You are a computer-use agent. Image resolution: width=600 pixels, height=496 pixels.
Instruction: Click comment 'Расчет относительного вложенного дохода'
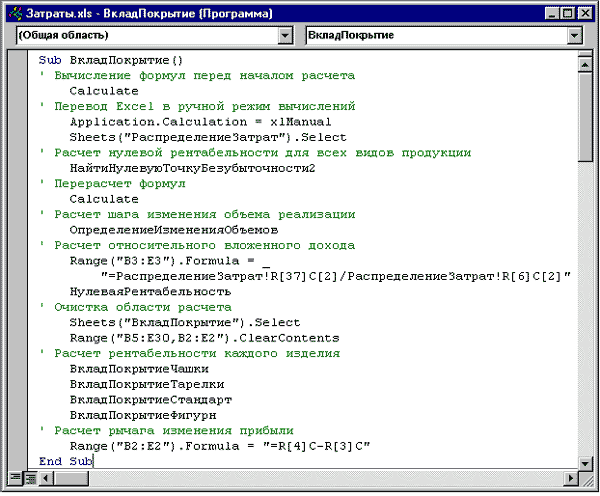tap(204, 245)
